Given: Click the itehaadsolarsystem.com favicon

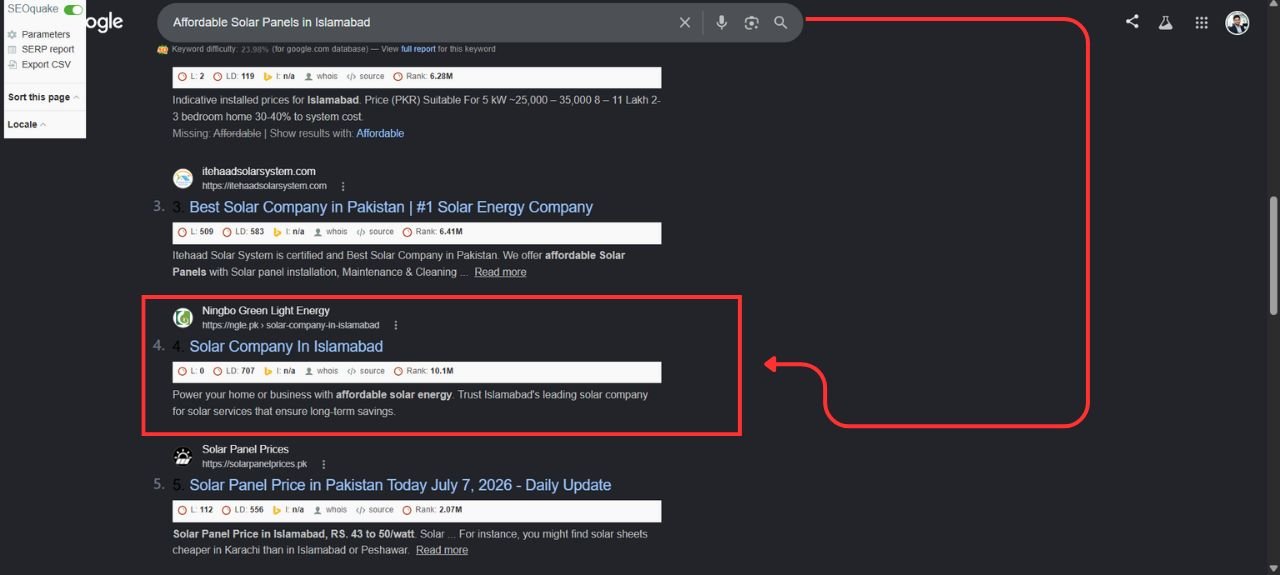Looking at the screenshot, I should click(x=183, y=178).
